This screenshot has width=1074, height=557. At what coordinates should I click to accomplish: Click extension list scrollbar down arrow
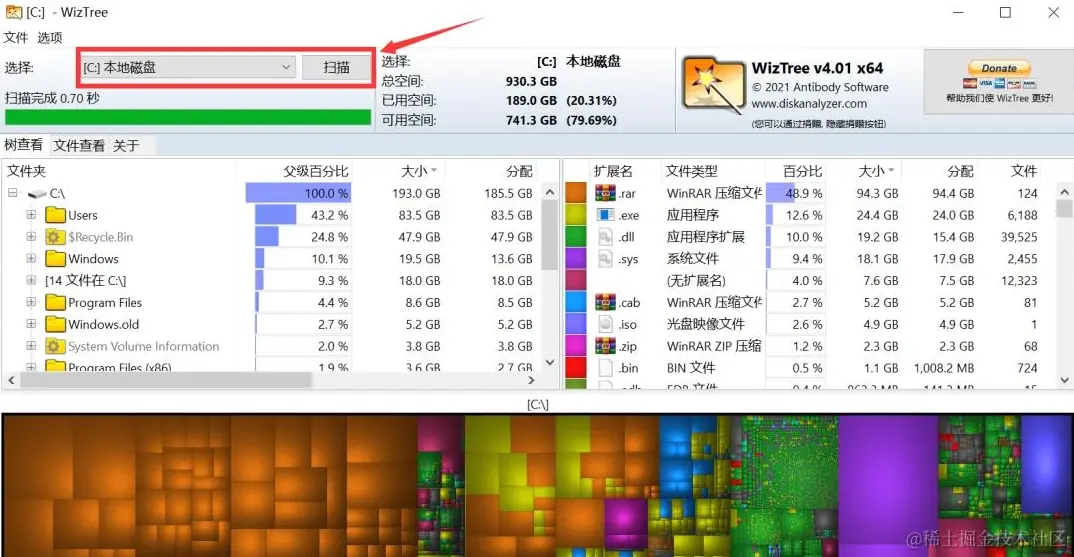pos(1064,380)
